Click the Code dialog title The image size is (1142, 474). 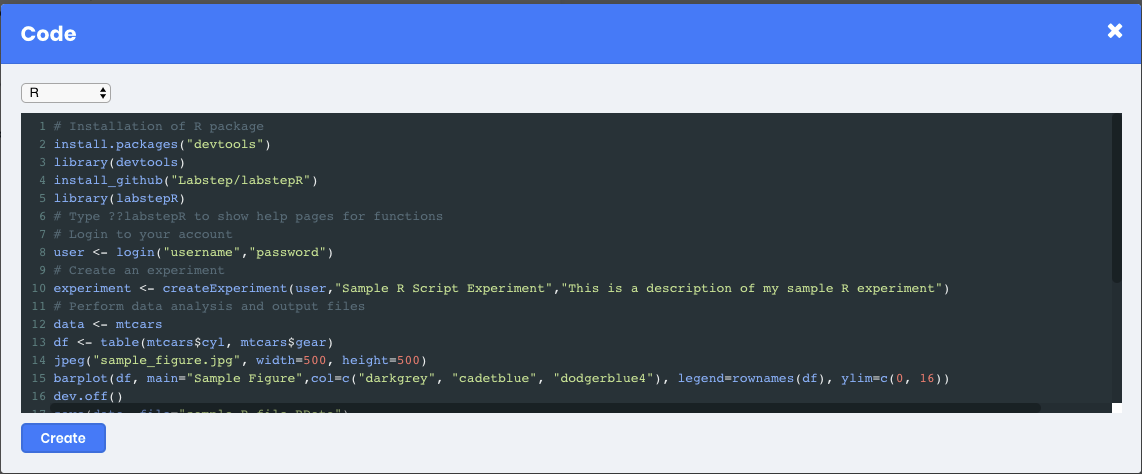coord(49,33)
